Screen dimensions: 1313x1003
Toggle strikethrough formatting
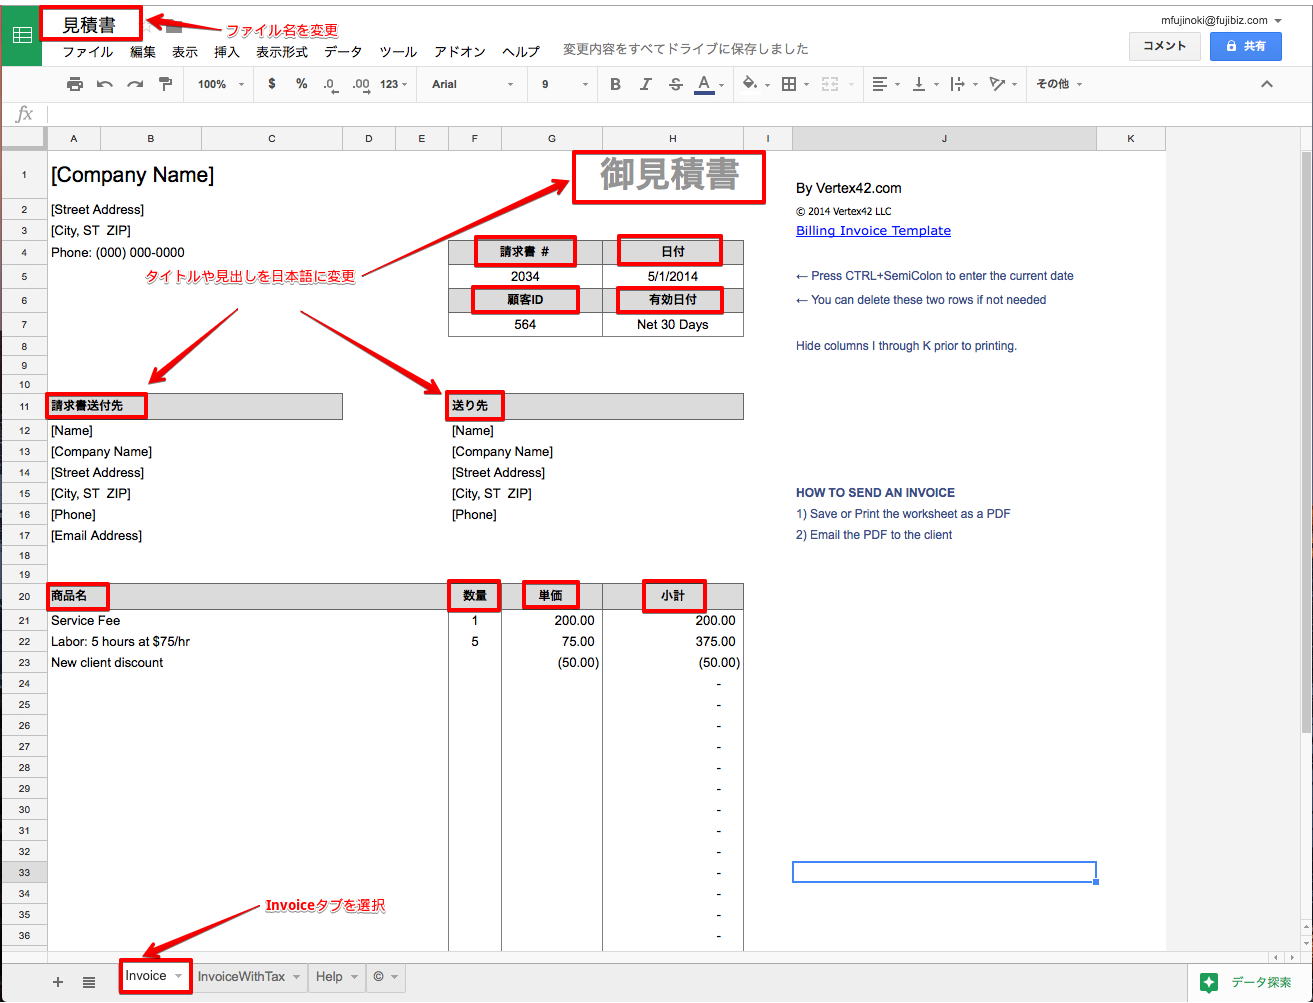[676, 85]
